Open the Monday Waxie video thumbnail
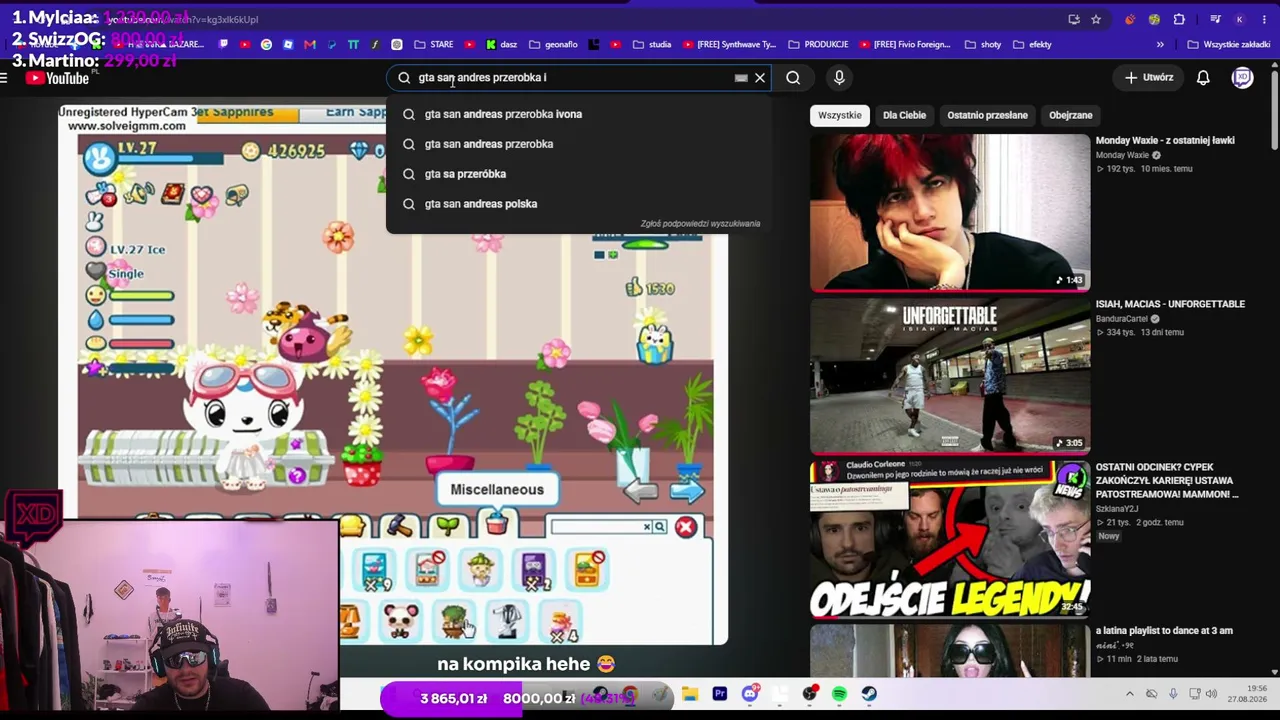Screen dimensions: 1280x720 950,212
